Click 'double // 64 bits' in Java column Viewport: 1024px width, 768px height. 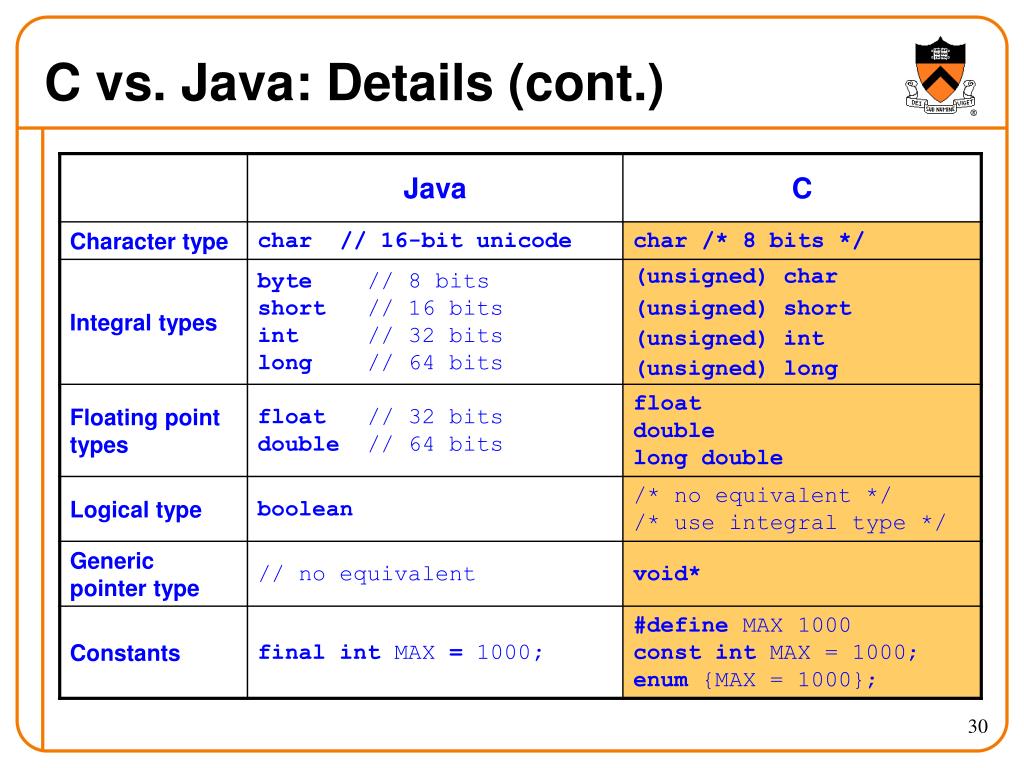(380, 444)
